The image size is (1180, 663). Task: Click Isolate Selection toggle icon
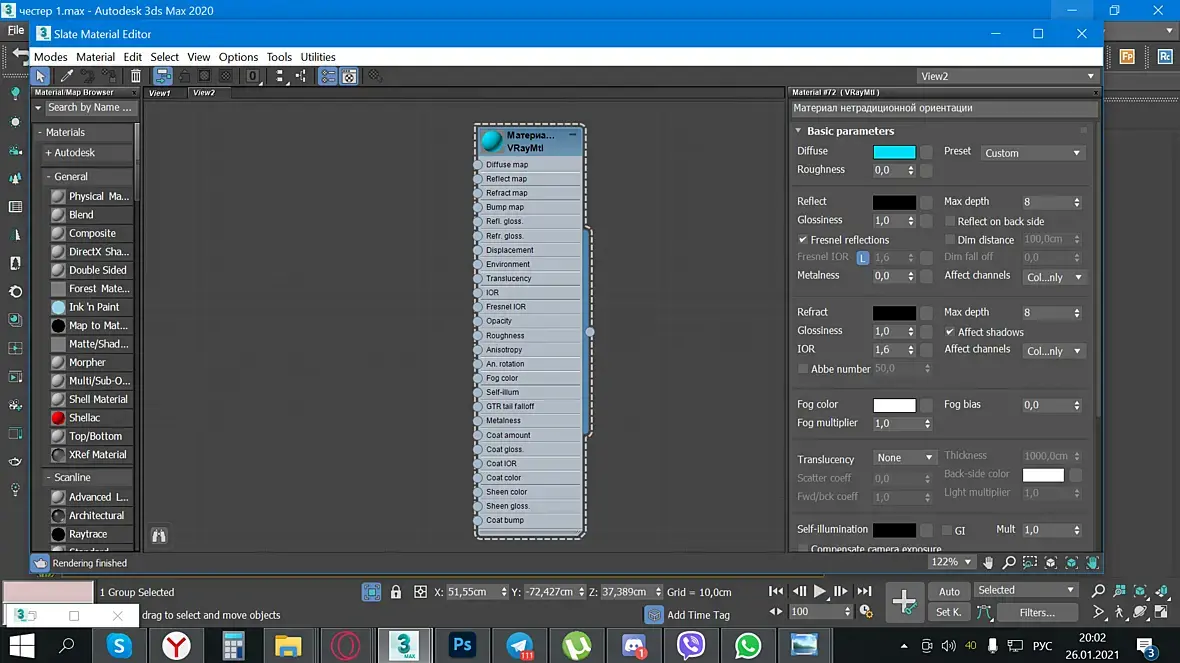[x=371, y=592]
